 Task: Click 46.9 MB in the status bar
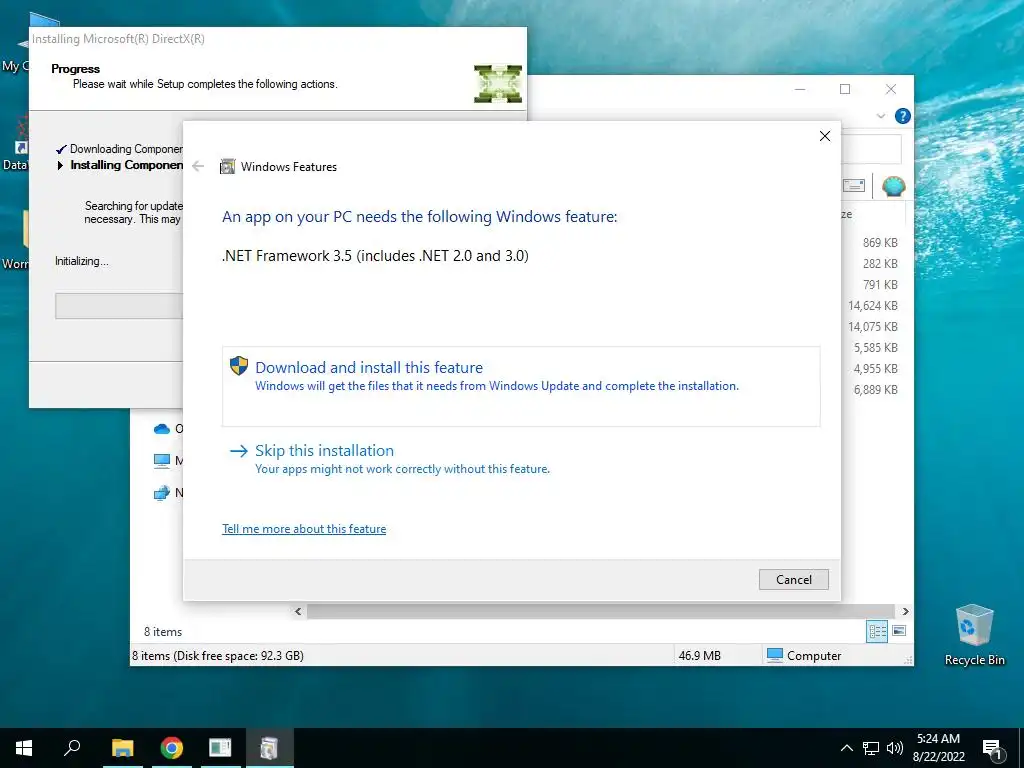699,655
